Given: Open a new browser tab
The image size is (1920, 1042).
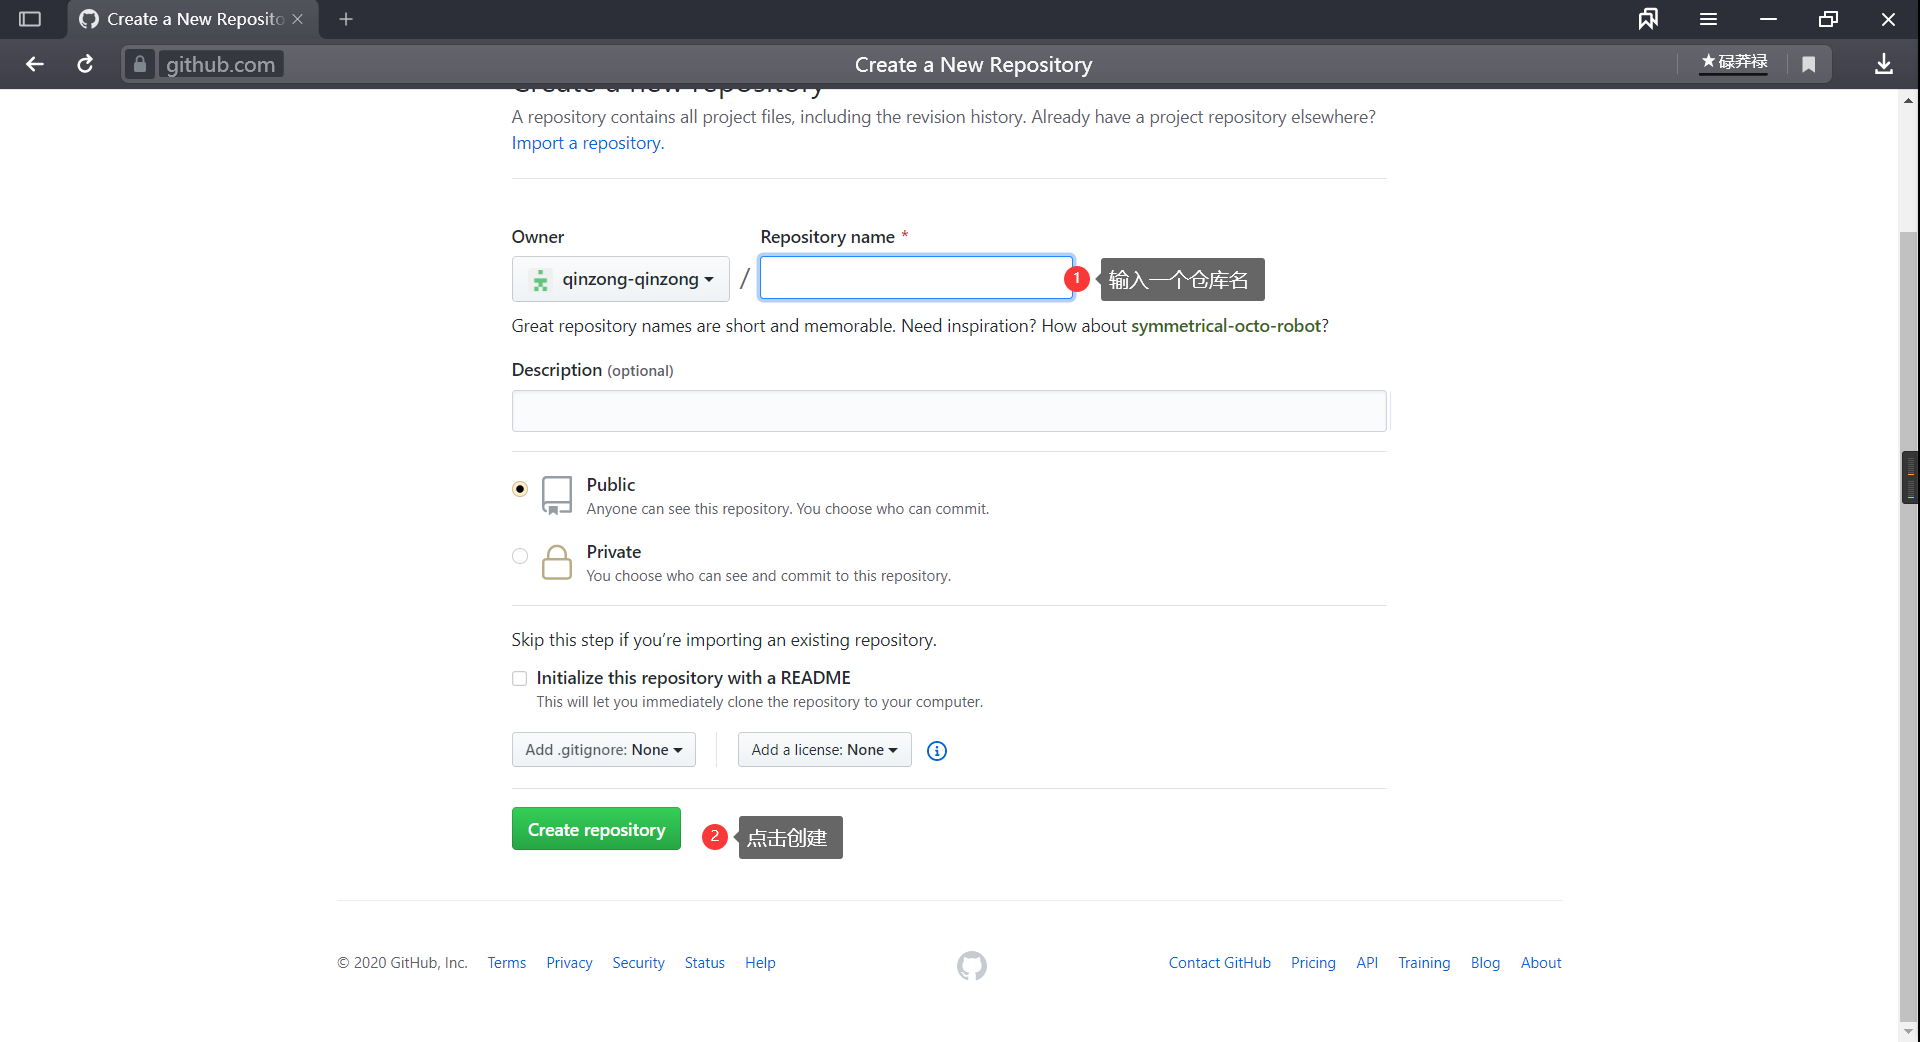Looking at the screenshot, I should 346,19.
